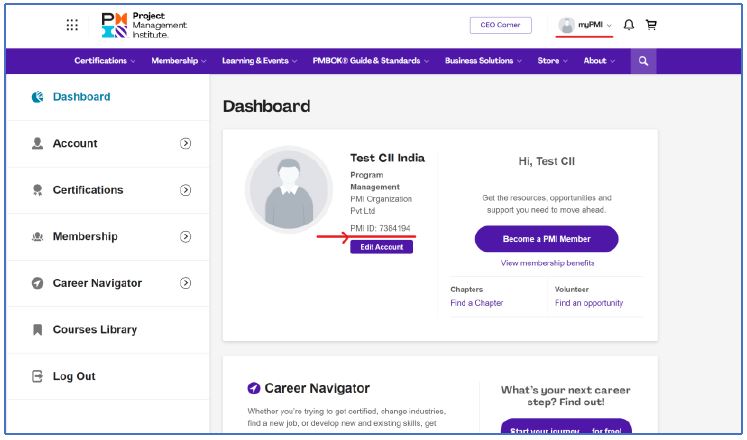
Task: Select Certifications in the sidebar
Action: (x=108, y=190)
